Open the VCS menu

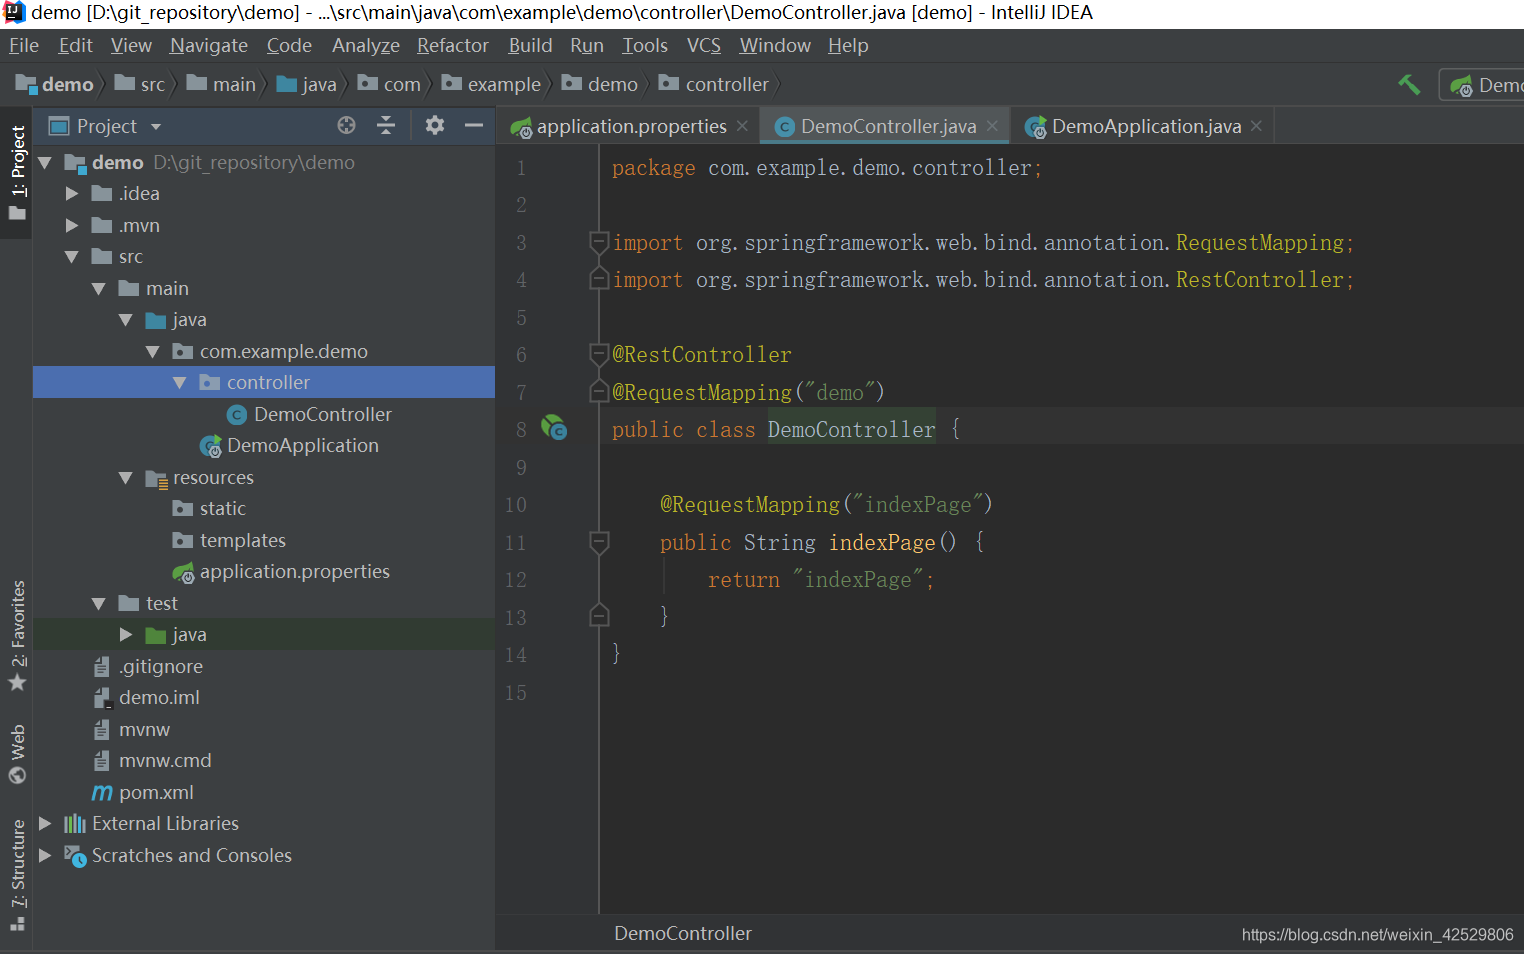tap(704, 45)
